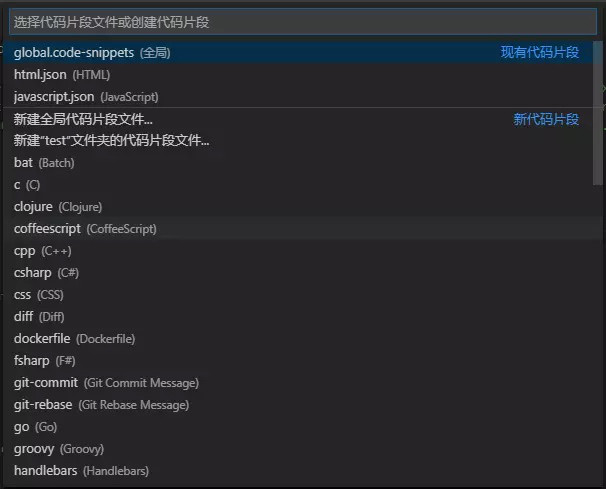The width and height of the screenshot is (606, 489).
Task: Select dockerfile (Dockerfile) entry
Action: (x=74, y=339)
